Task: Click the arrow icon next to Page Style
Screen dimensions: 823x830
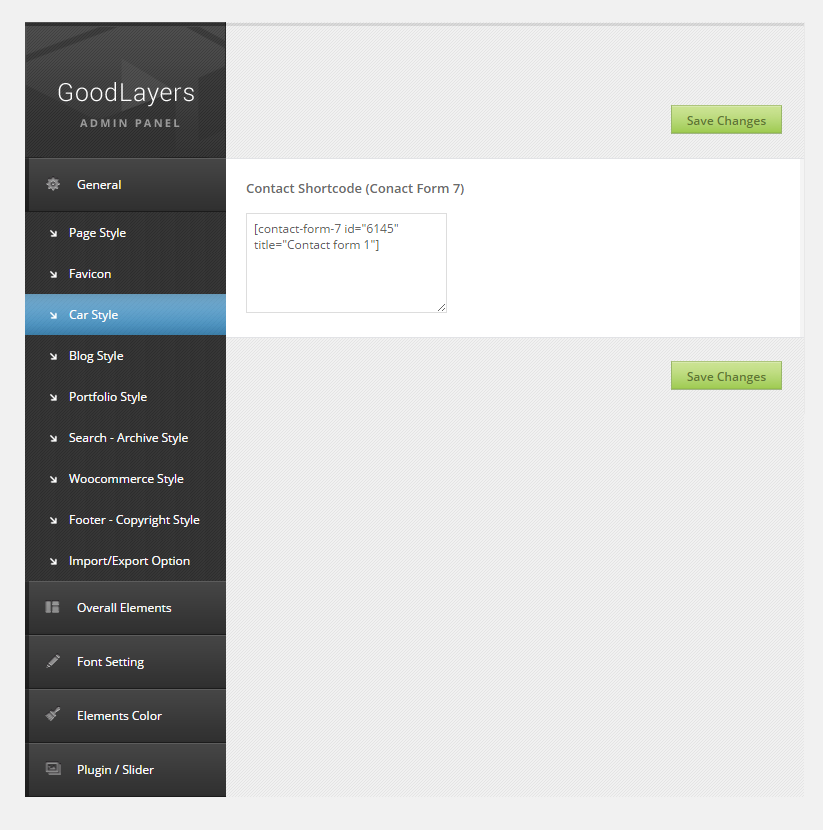Action: point(53,233)
